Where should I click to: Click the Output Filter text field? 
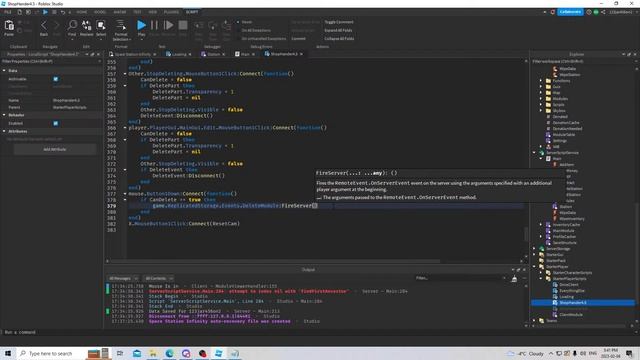point(460,278)
